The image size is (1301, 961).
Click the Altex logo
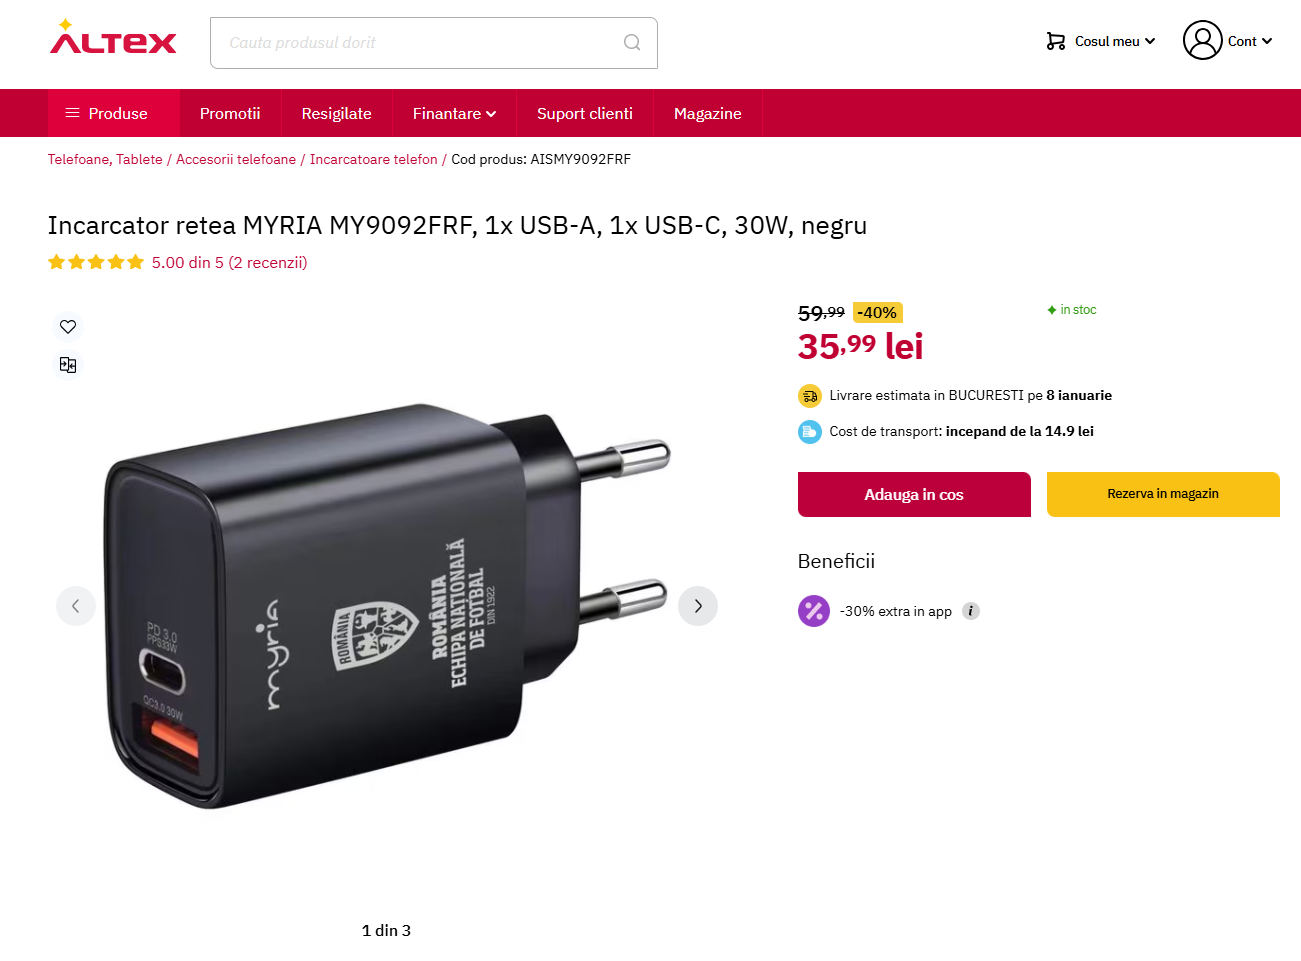113,37
